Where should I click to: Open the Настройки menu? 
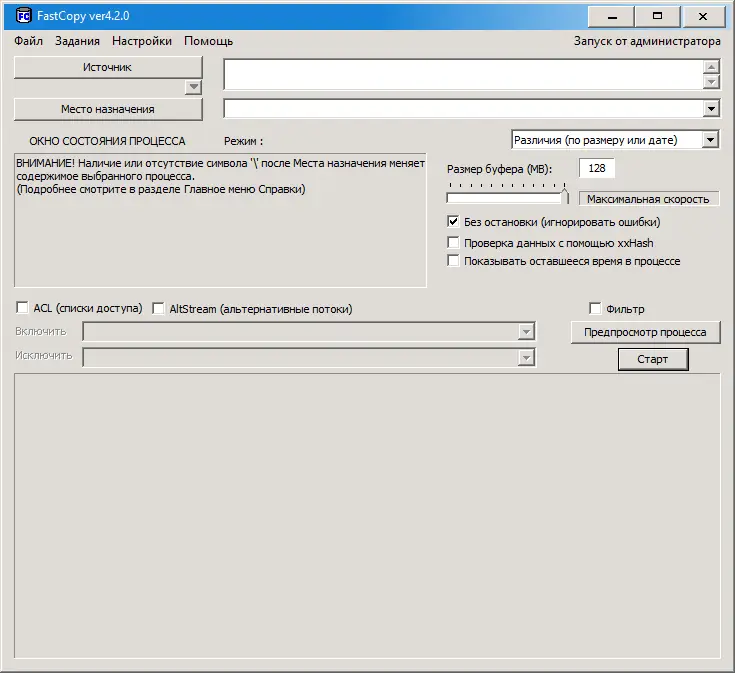[142, 41]
